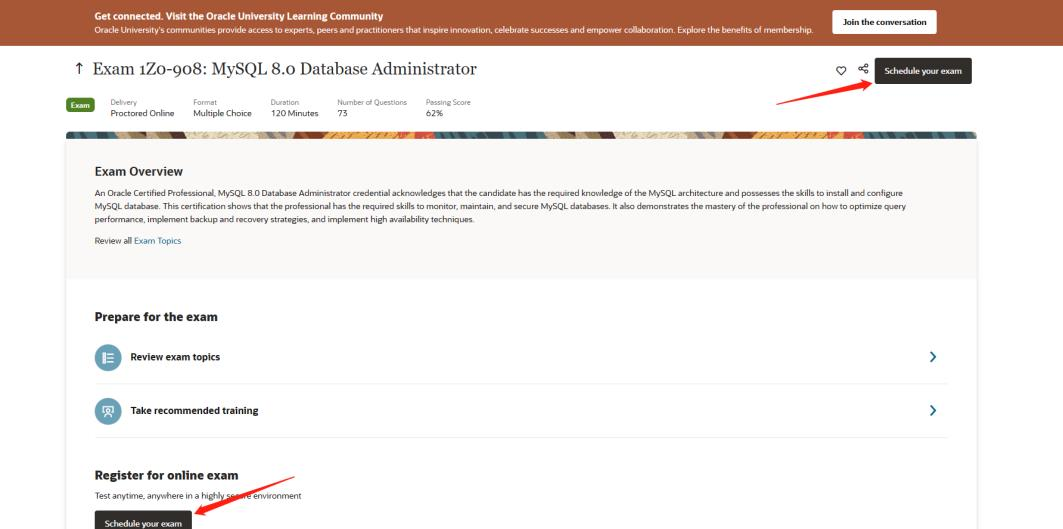Click the Review exam topics list icon
The image size is (1063, 529).
click(108, 357)
